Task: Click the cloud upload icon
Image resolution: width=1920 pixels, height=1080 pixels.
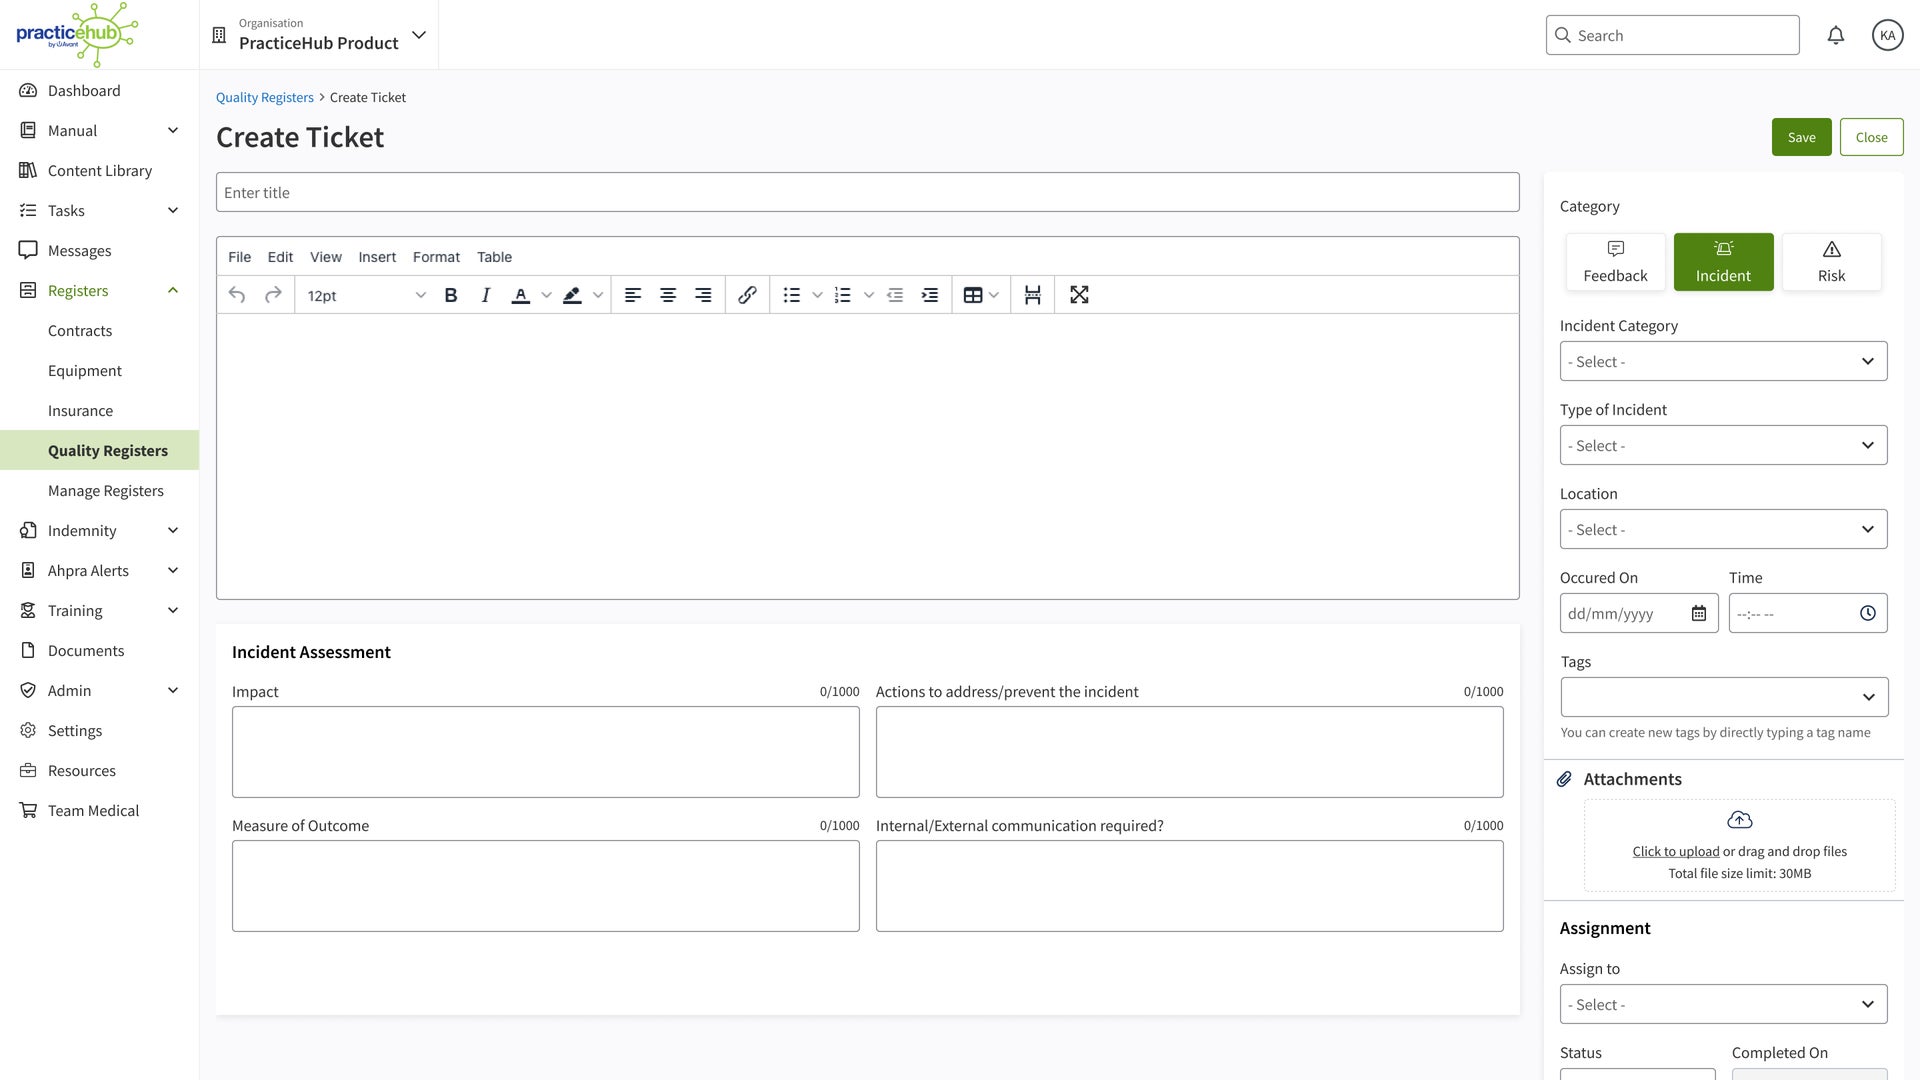Action: (x=1740, y=820)
